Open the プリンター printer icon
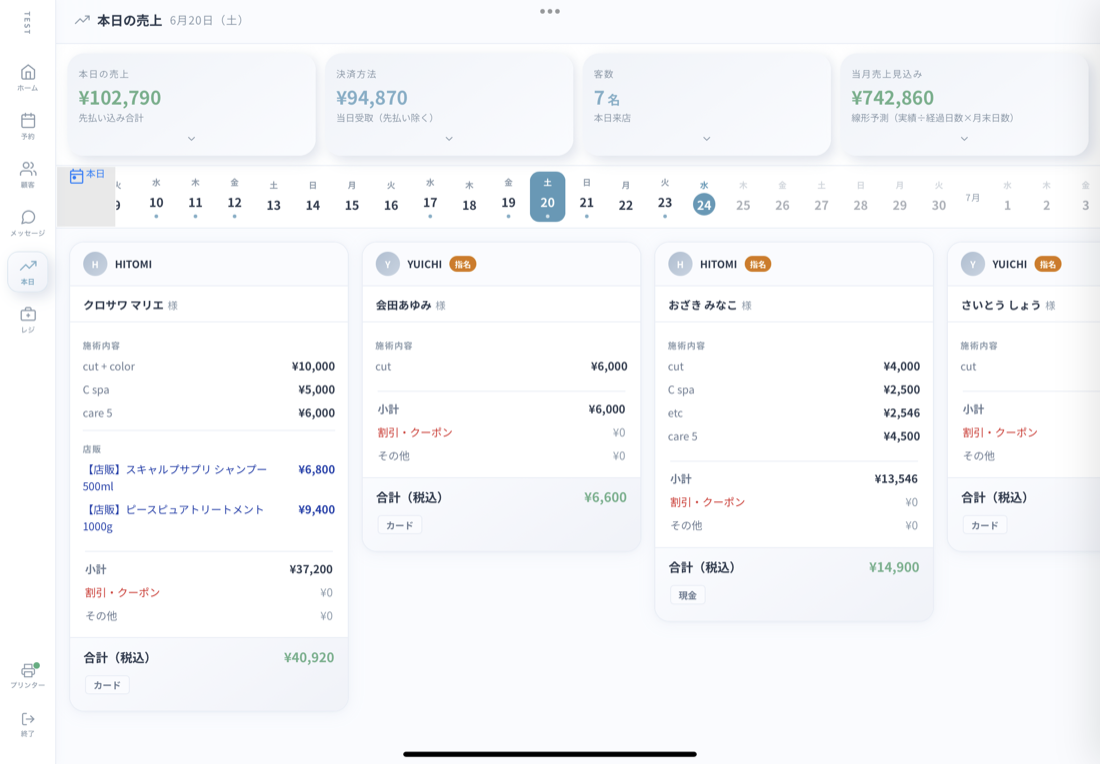The height and width of the screenshot is (764, 1100). 27,675
